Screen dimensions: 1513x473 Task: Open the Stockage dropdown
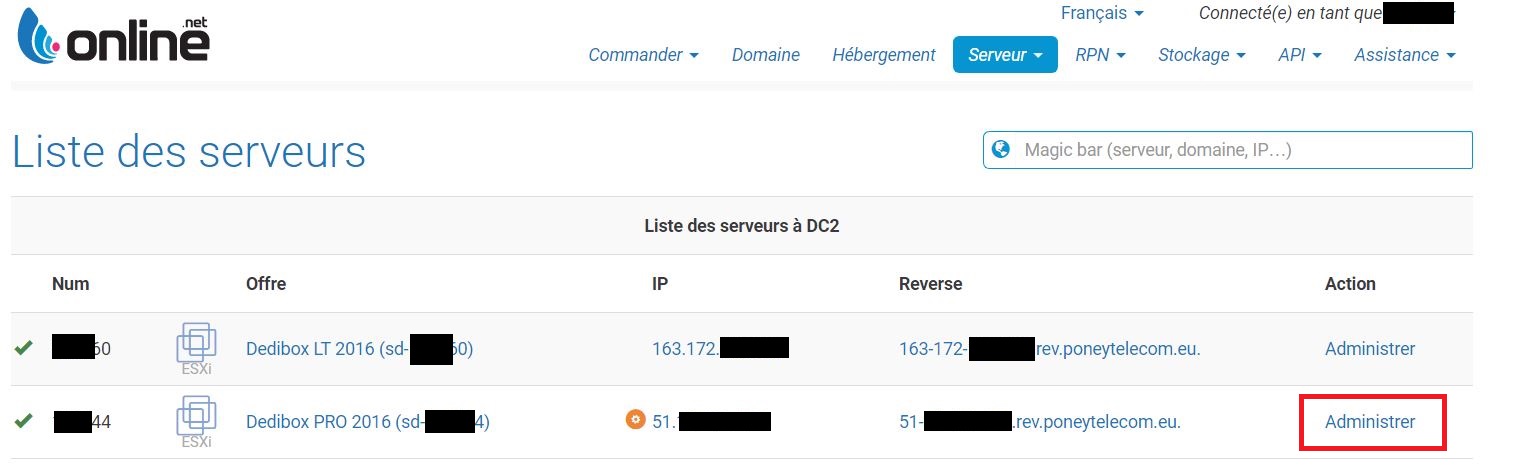click(1201, 55)
